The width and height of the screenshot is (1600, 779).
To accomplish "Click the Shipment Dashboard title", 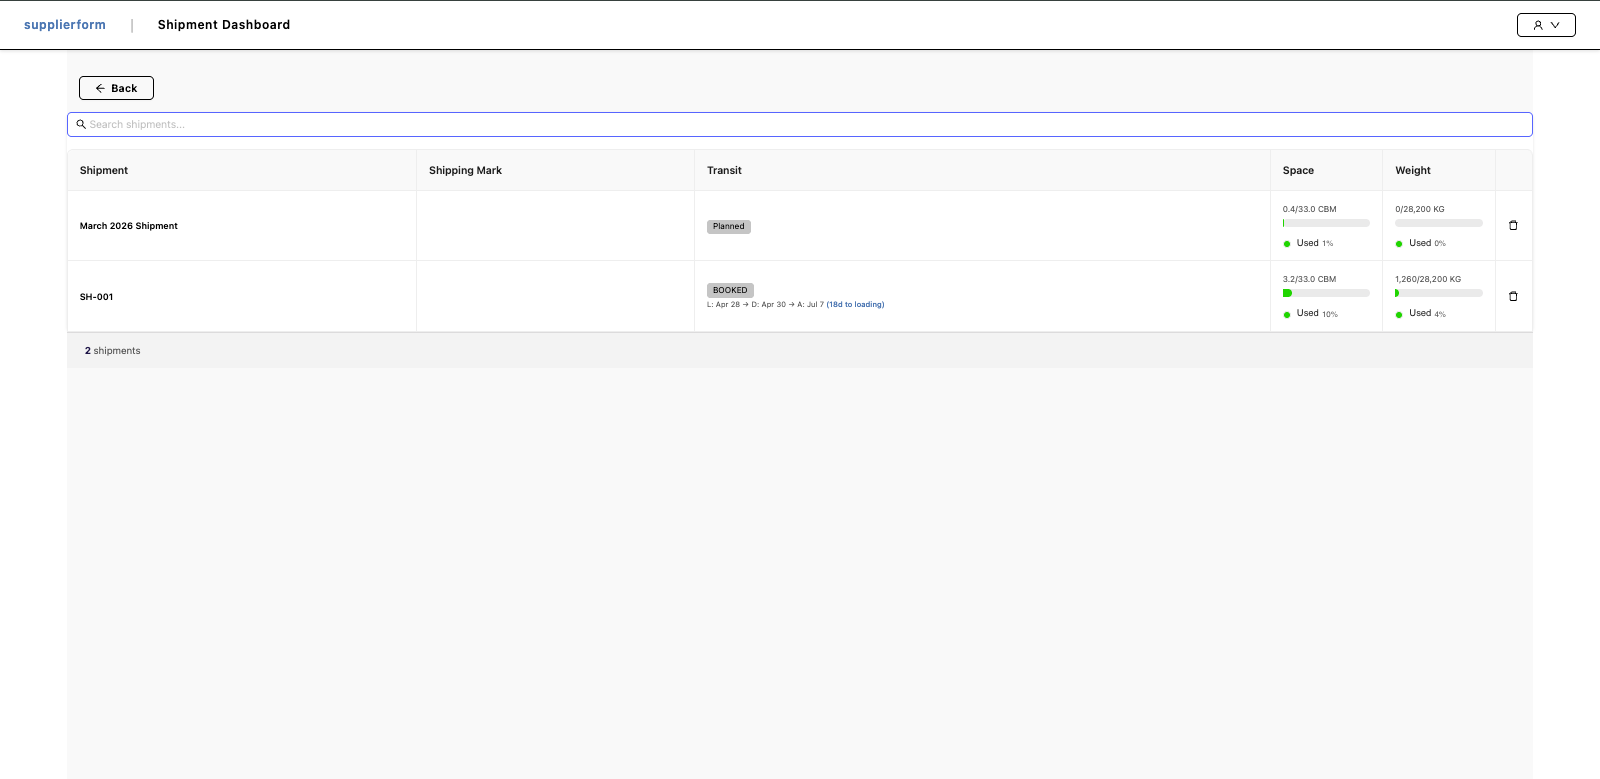I will click(x=224, y=25).
